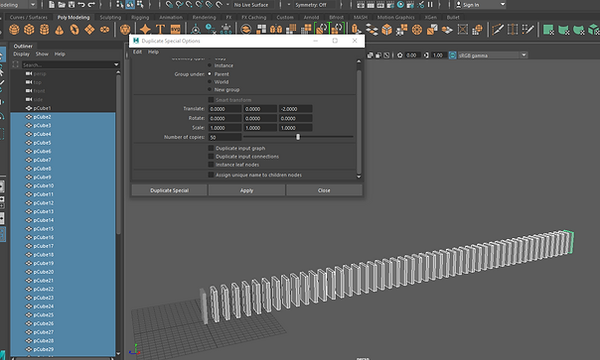The width and height of the screenshot is (600, 360).
Task: Open the Edit menu in Duplicate Special Options
Action: click(137, 52)
